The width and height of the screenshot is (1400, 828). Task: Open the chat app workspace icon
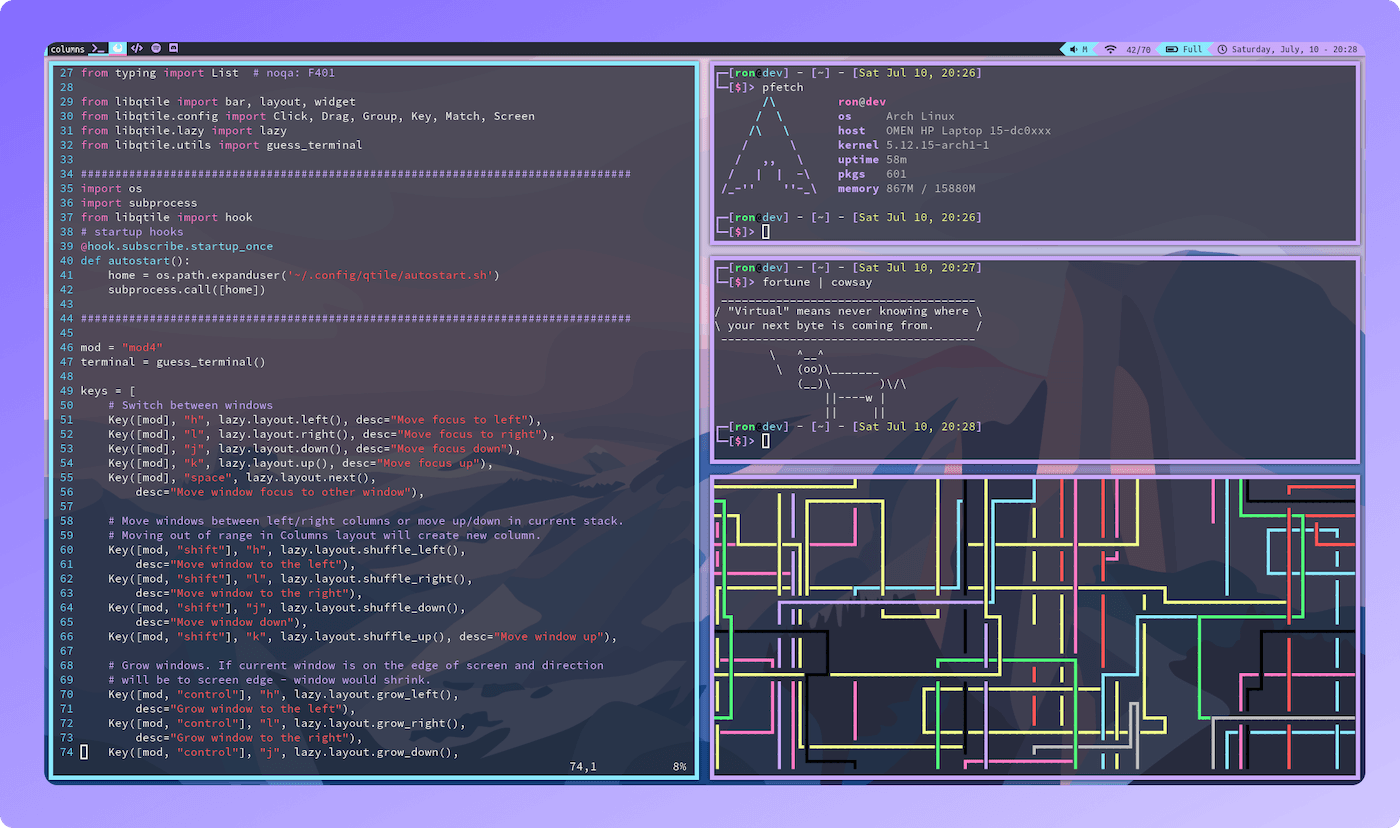coord(174,48)
